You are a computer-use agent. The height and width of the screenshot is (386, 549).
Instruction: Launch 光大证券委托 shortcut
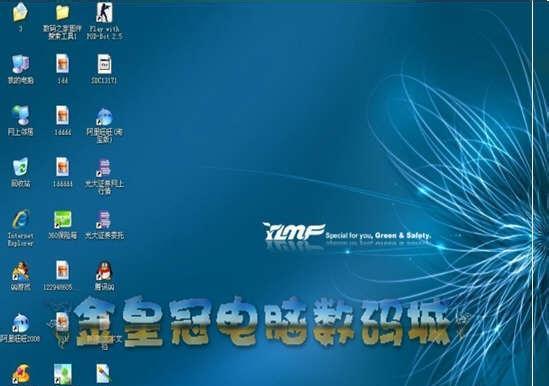(x=104, y=220)
